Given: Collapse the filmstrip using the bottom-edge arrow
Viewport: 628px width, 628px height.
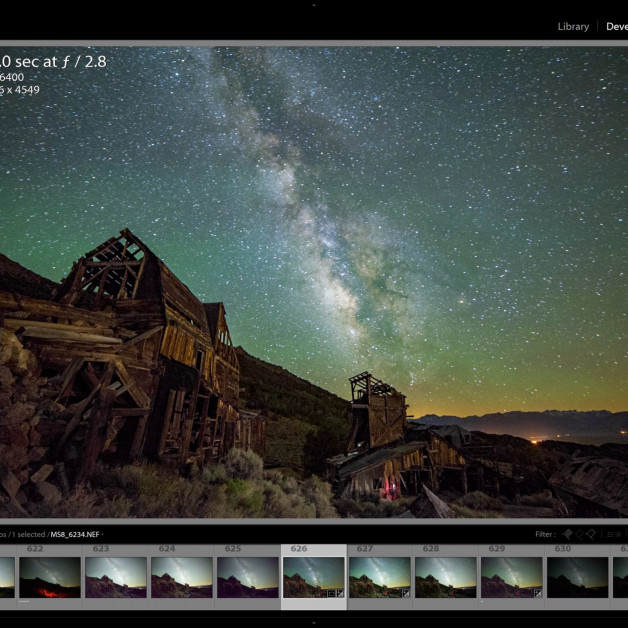Looking at the screenshot, I should click(314, 623).
